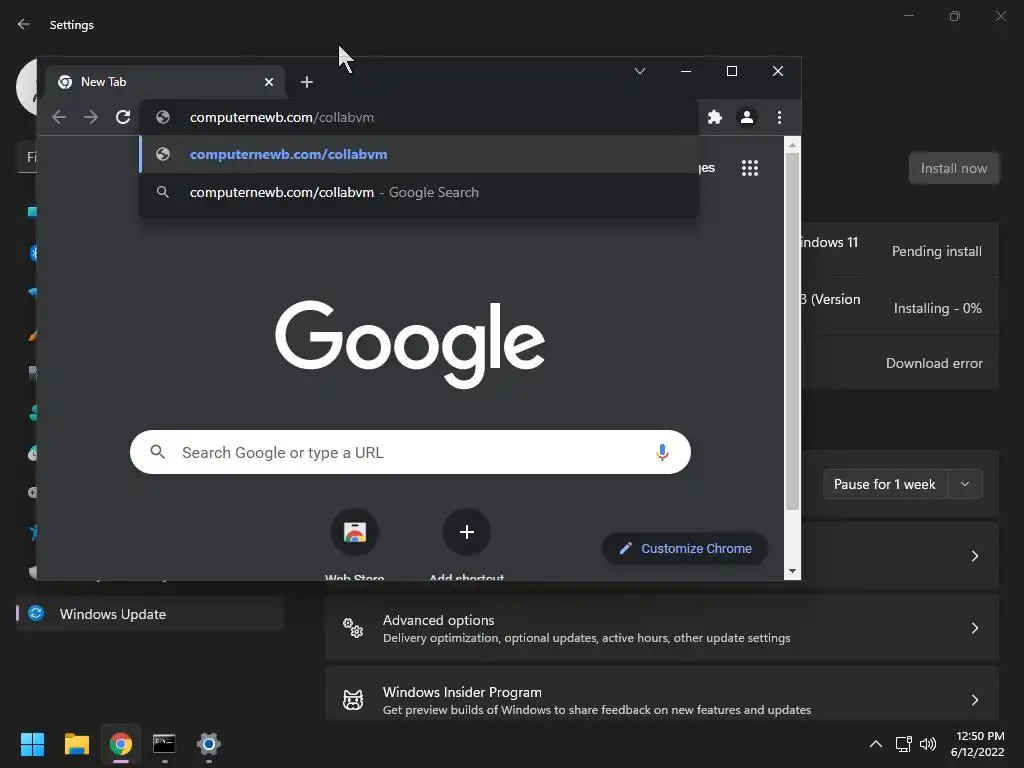Open the Chrome profile avatar icon

[x=747, y=118]
